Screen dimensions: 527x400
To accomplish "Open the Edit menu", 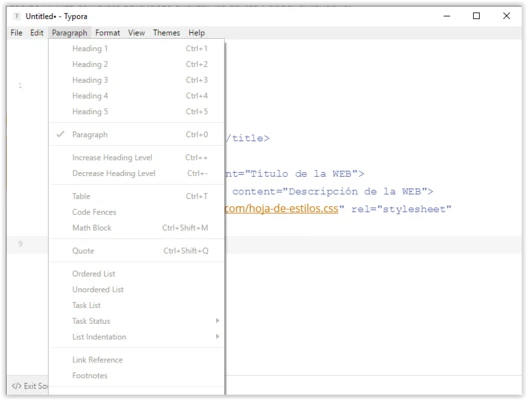I will point(37,33).
